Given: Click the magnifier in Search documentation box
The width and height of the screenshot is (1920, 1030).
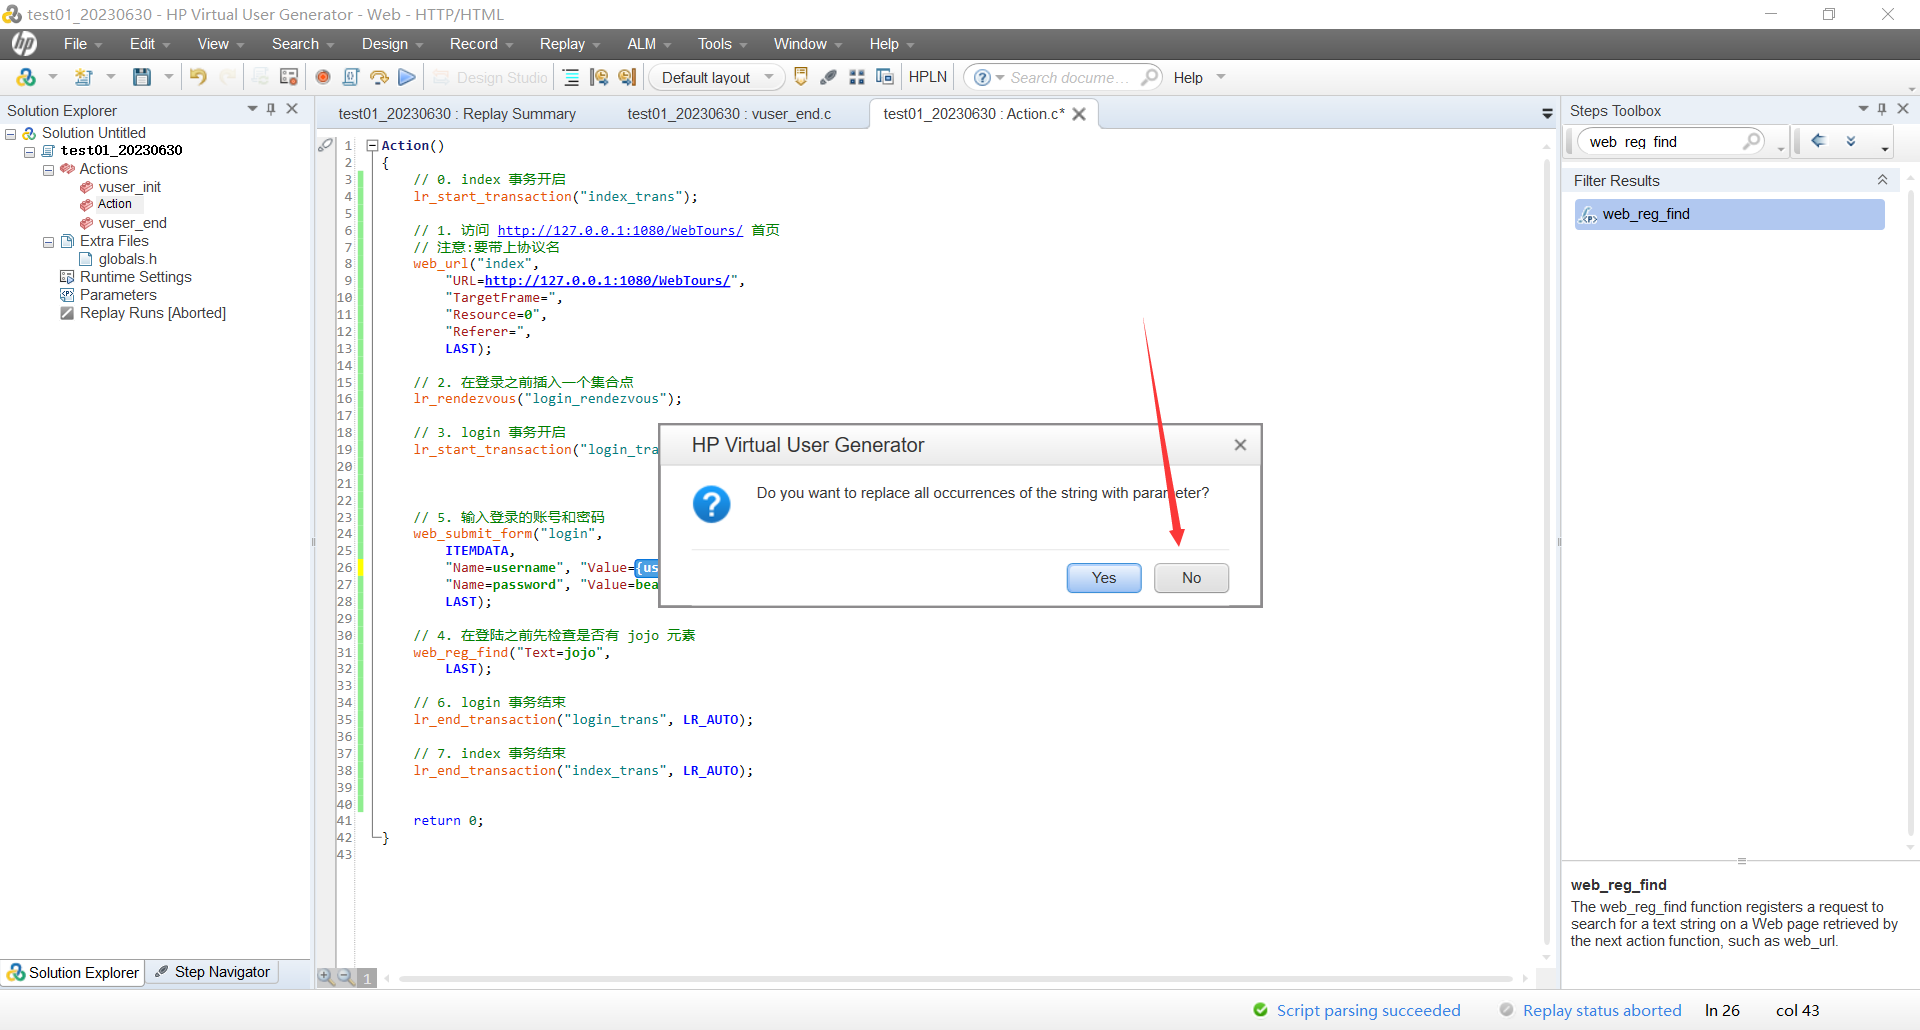Looking at the screenshot, I should click(1150, 77).
